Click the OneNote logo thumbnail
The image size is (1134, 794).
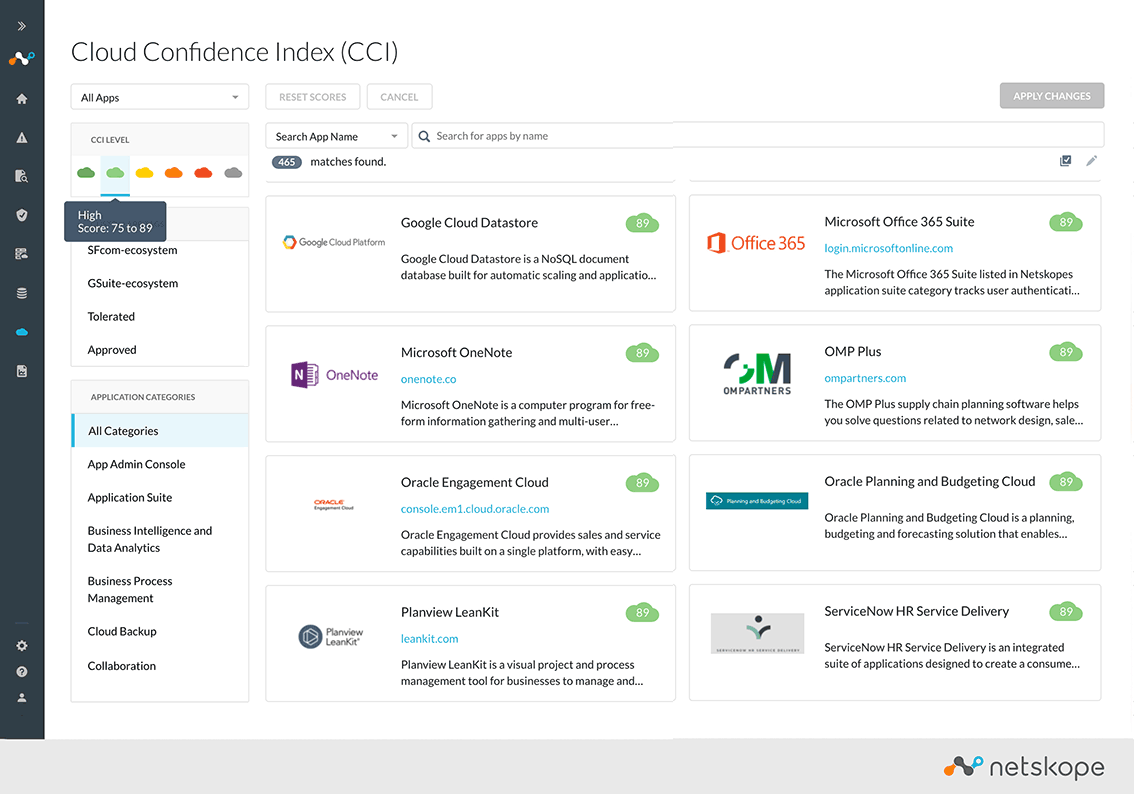pos(334,375)
